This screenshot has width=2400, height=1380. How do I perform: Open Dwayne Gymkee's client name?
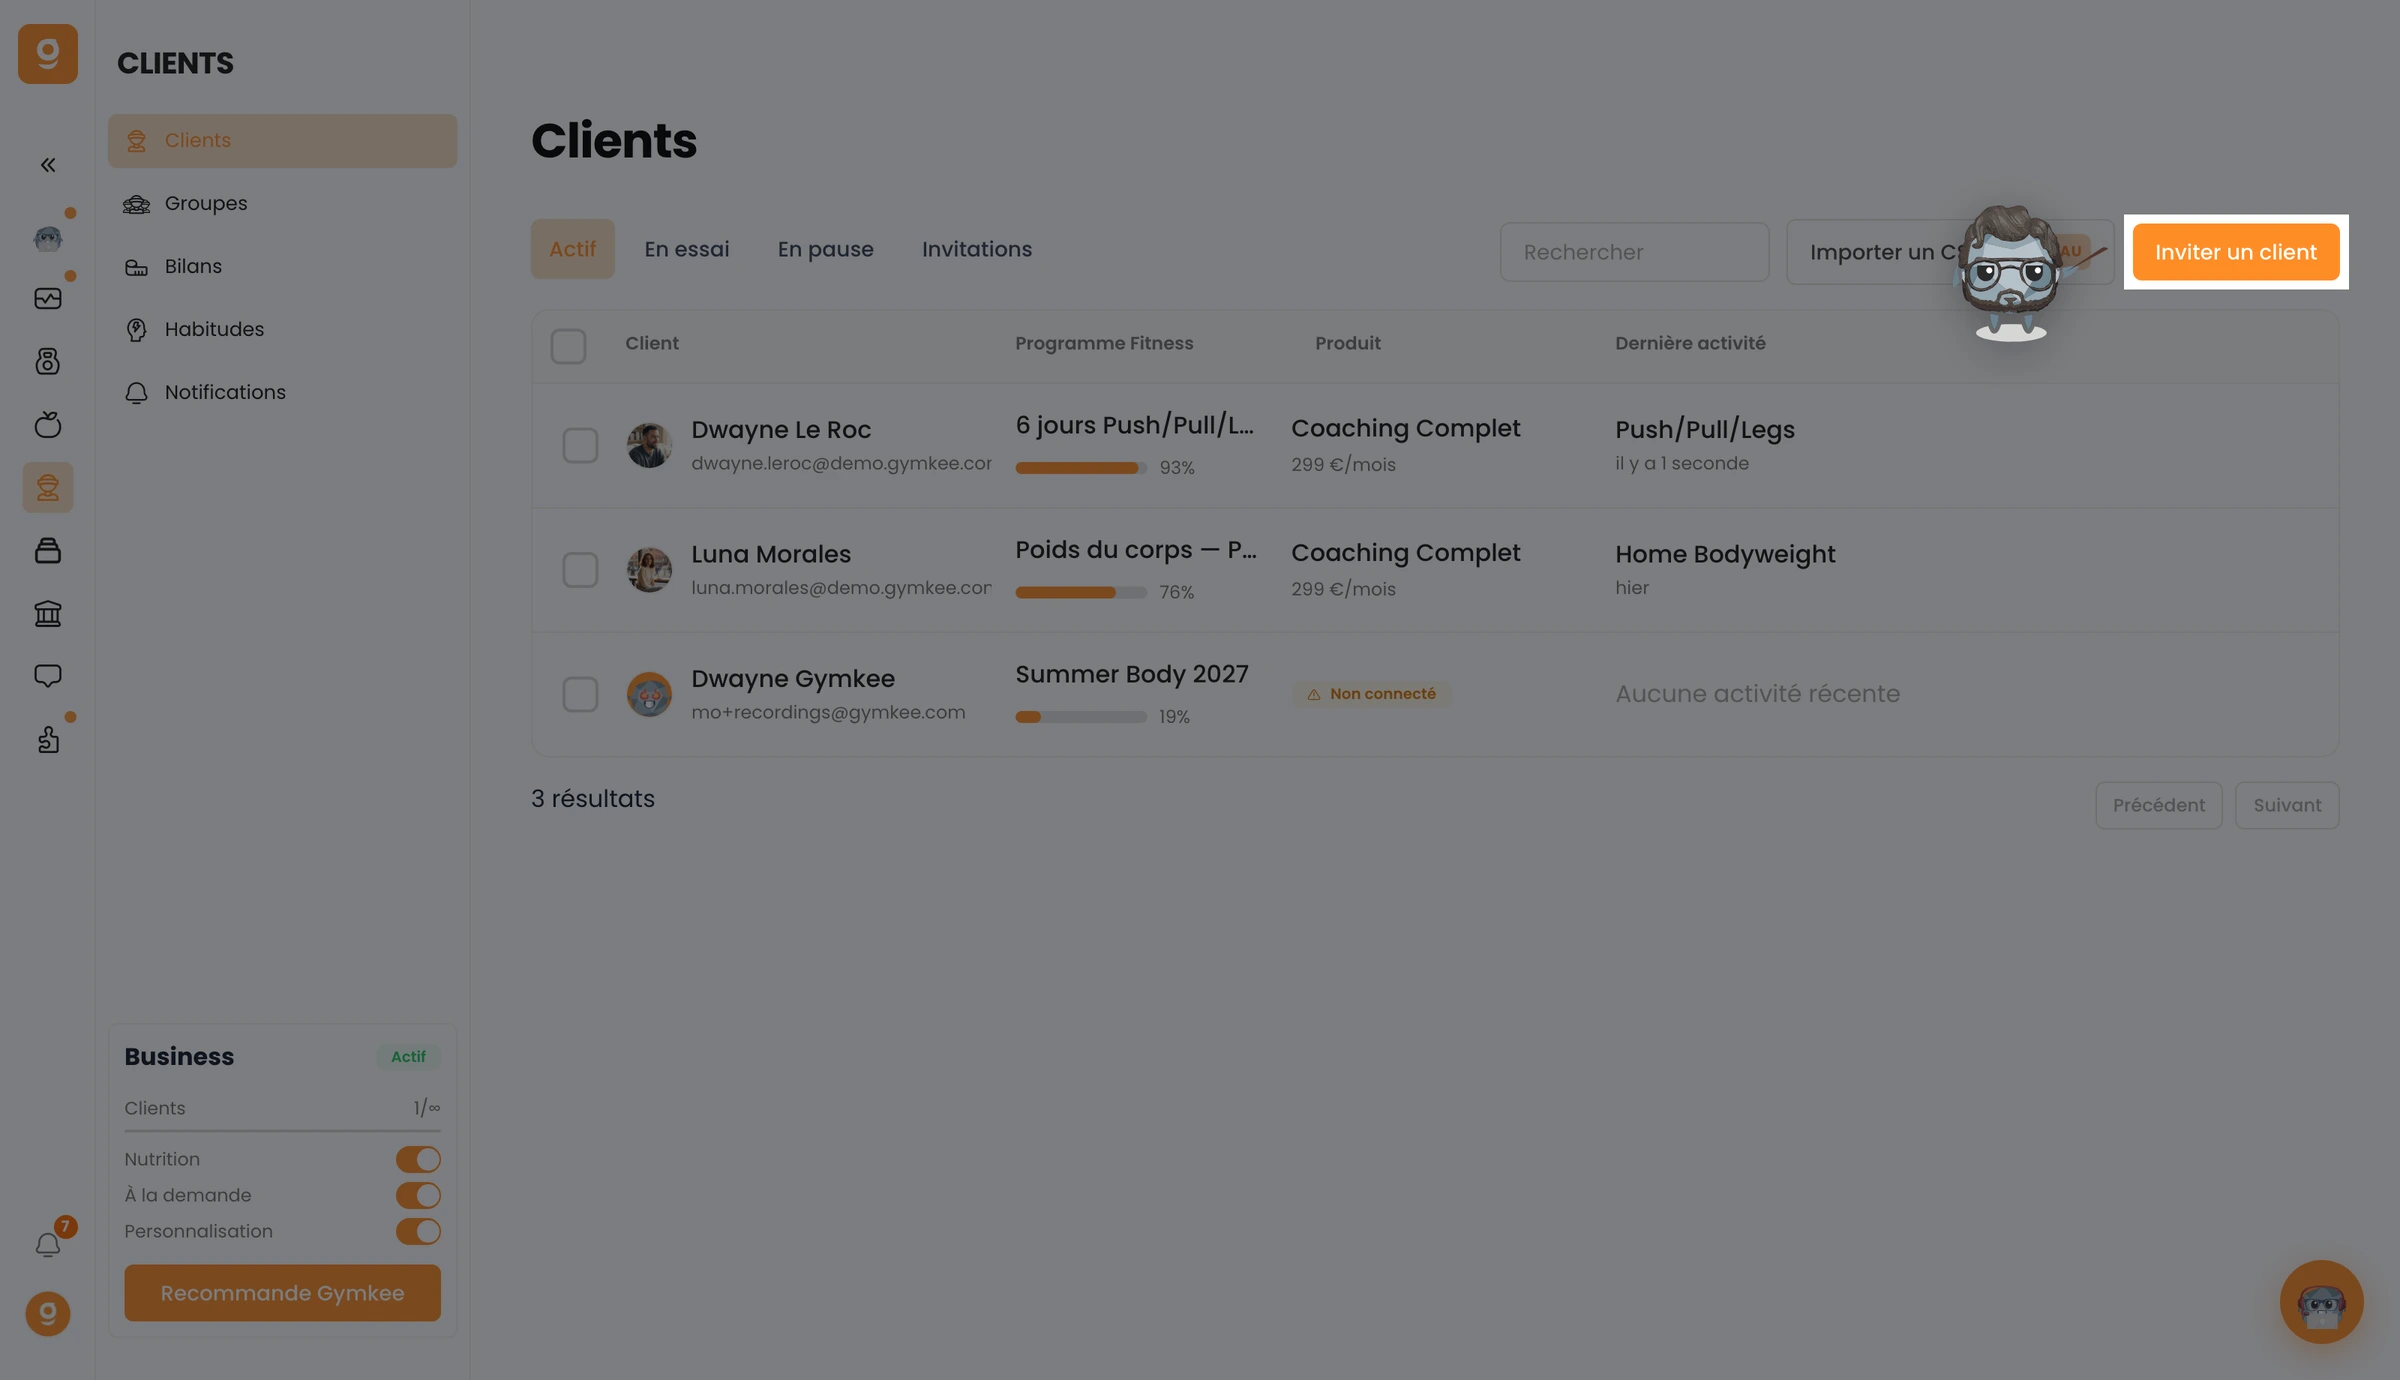tap(793, 679)
